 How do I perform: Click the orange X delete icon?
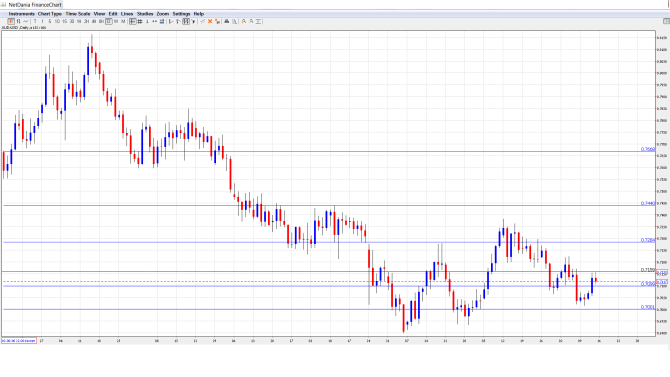210,21
